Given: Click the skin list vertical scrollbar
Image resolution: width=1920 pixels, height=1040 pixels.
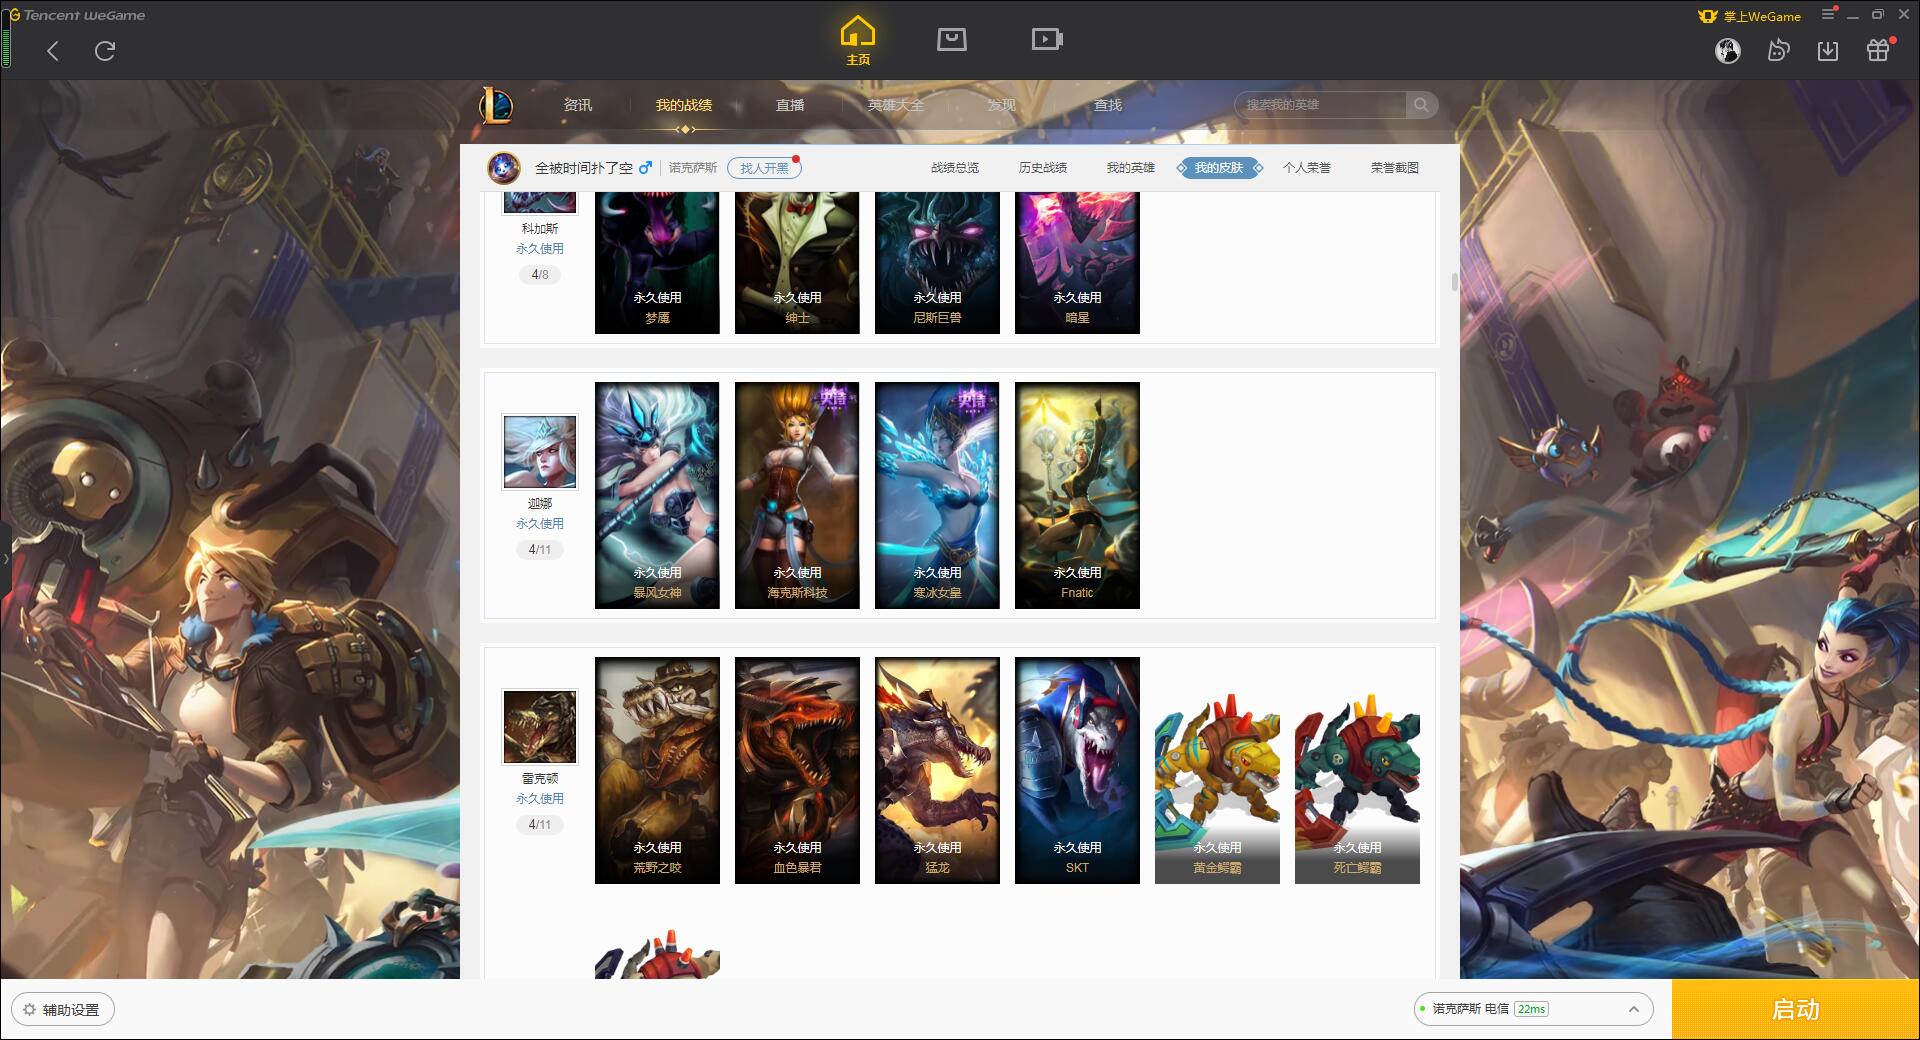Looking at the screenshot, I should coord(1454,282).
